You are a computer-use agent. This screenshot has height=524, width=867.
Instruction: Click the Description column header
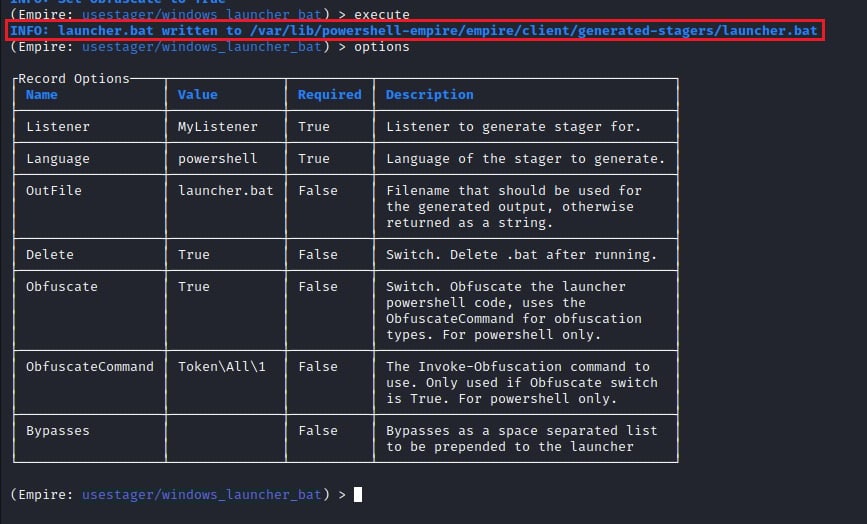click(430, 95)
